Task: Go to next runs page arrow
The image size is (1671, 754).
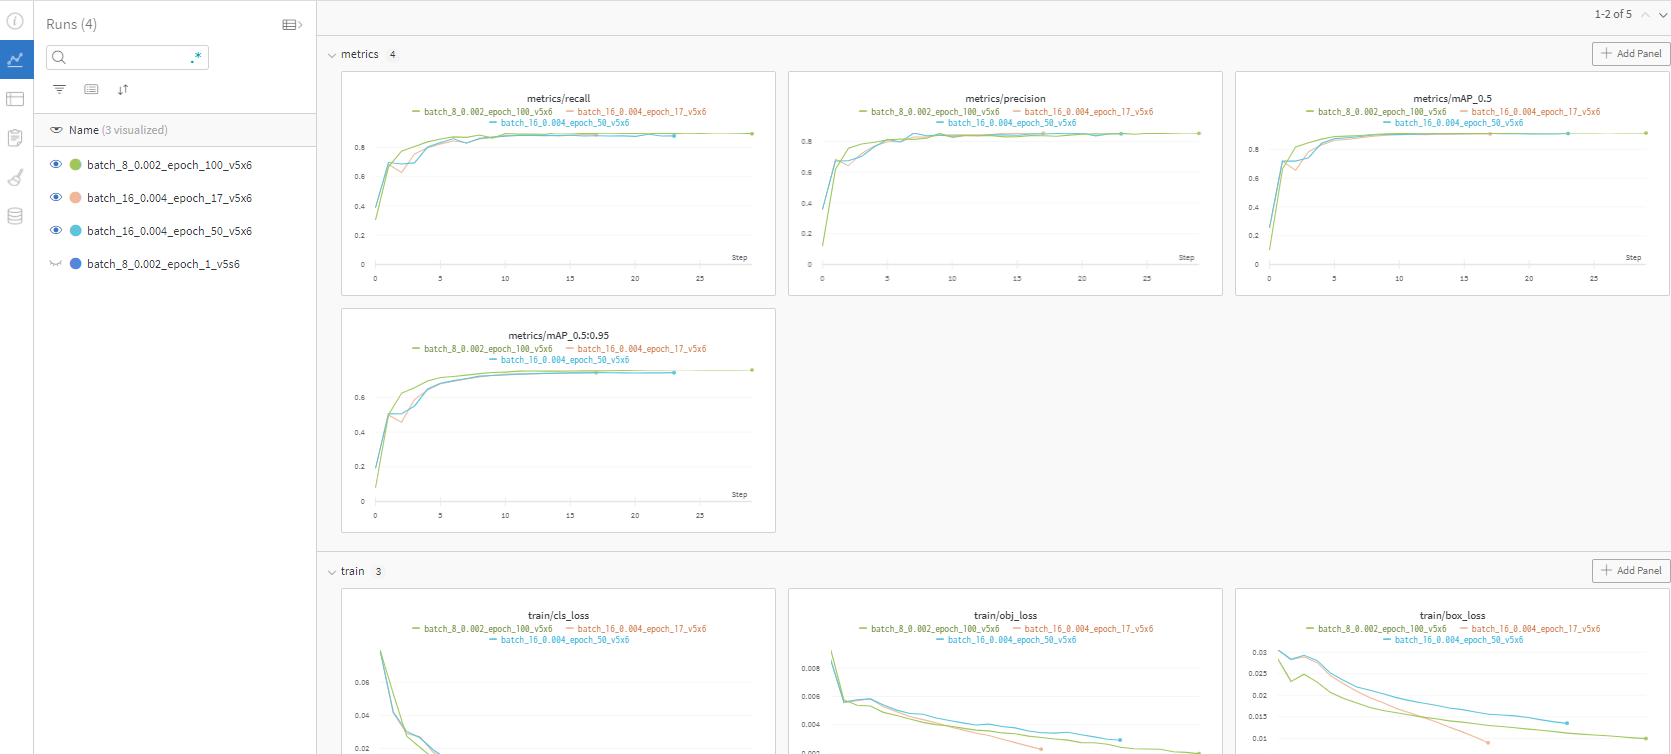Action: click(x=1662, y=15)
